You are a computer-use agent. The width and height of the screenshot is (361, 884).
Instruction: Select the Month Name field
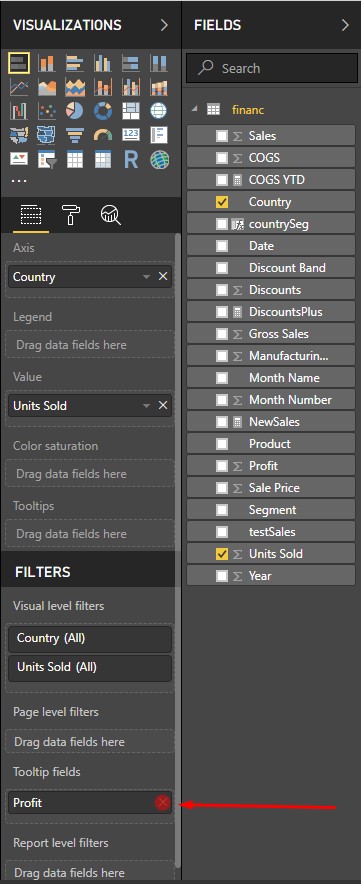point(284,378)
